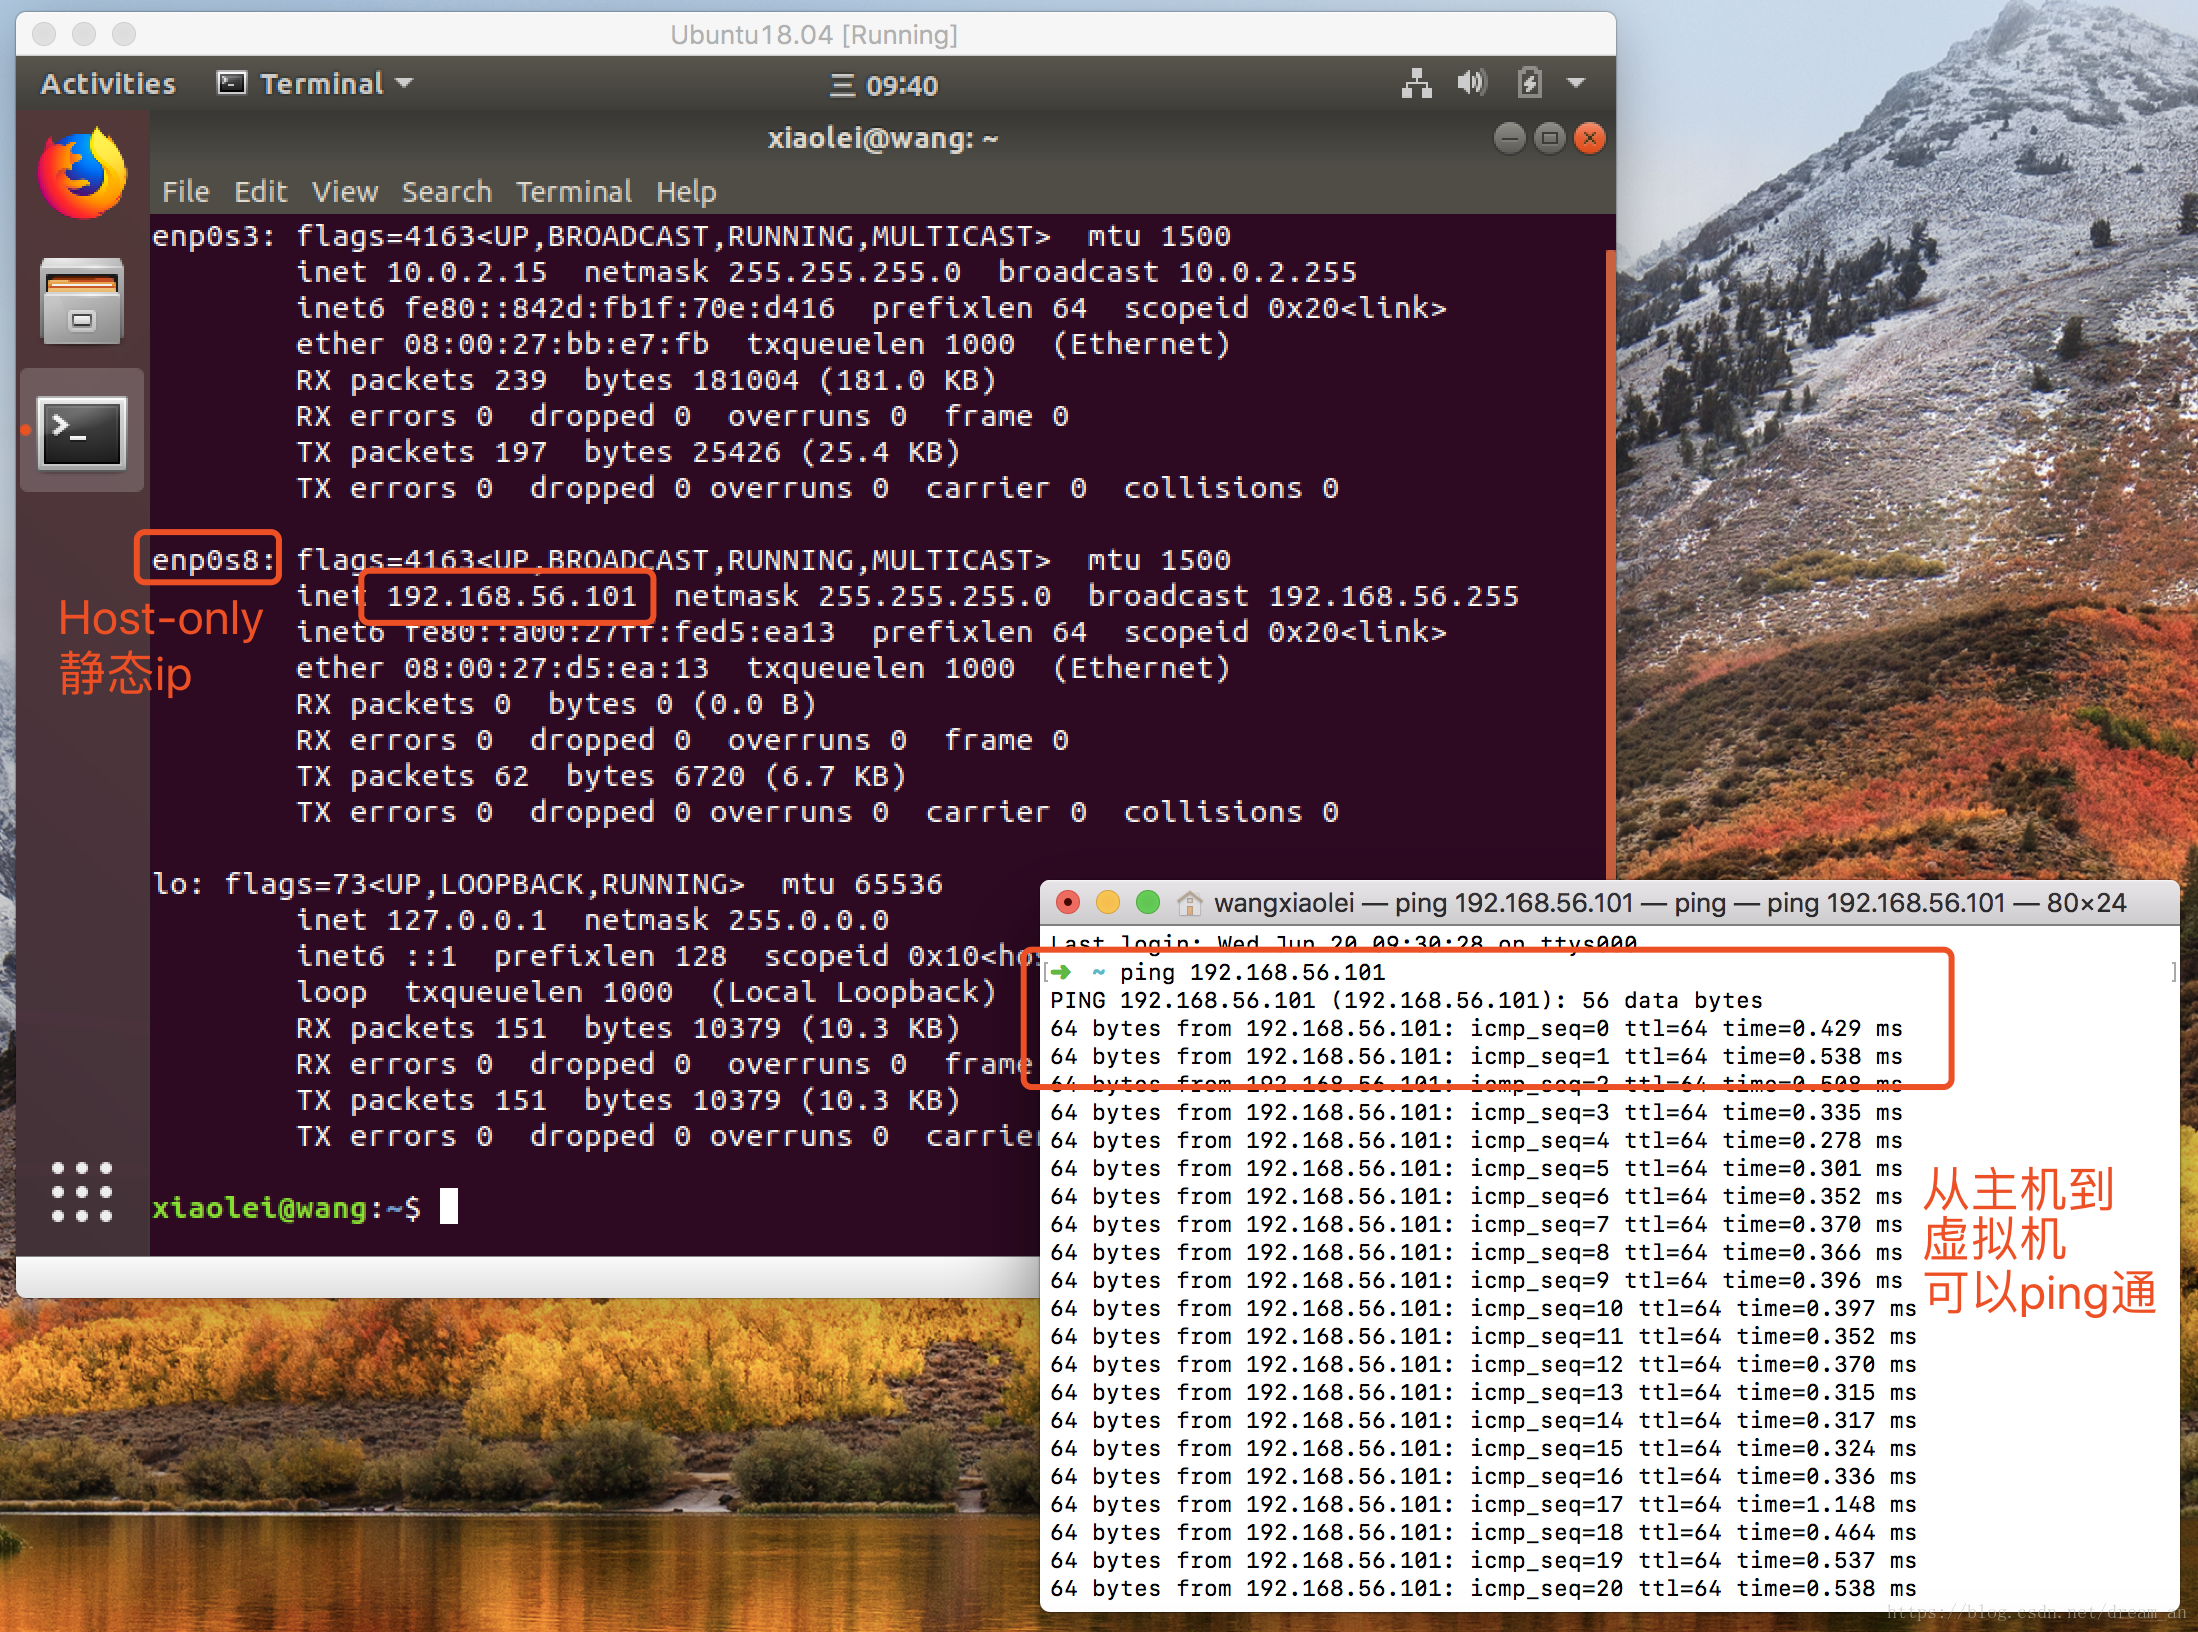Close the macOS ping terminal window

(1068, 902)
